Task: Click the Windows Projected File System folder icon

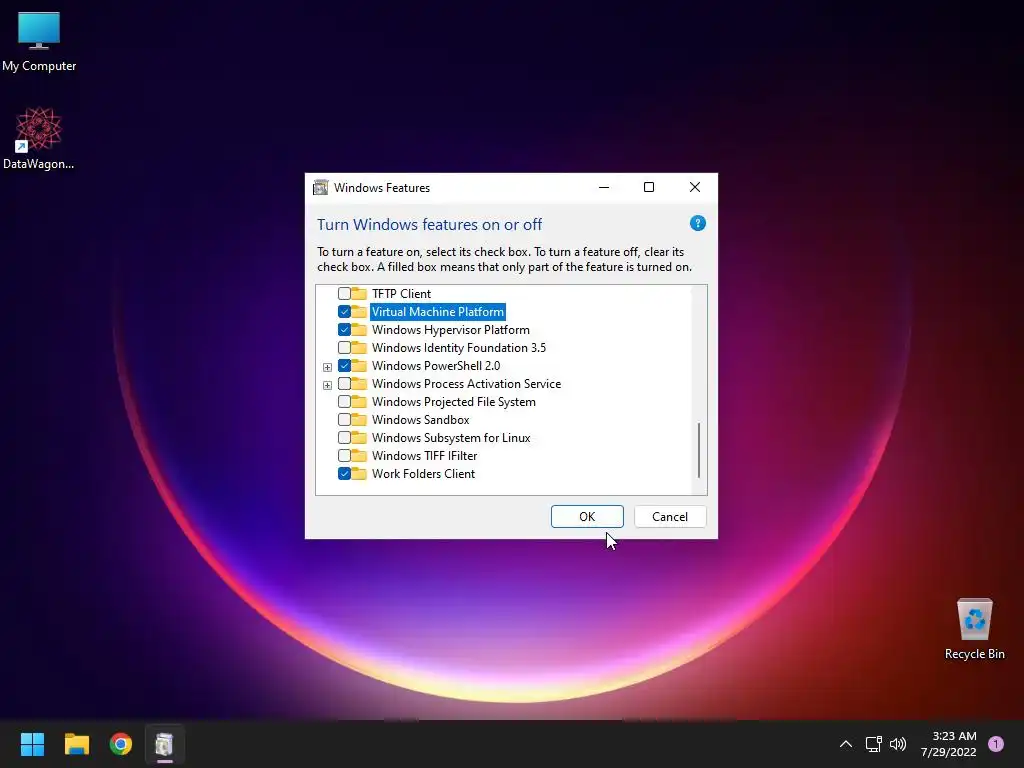Action: click(x=359, y=401)
